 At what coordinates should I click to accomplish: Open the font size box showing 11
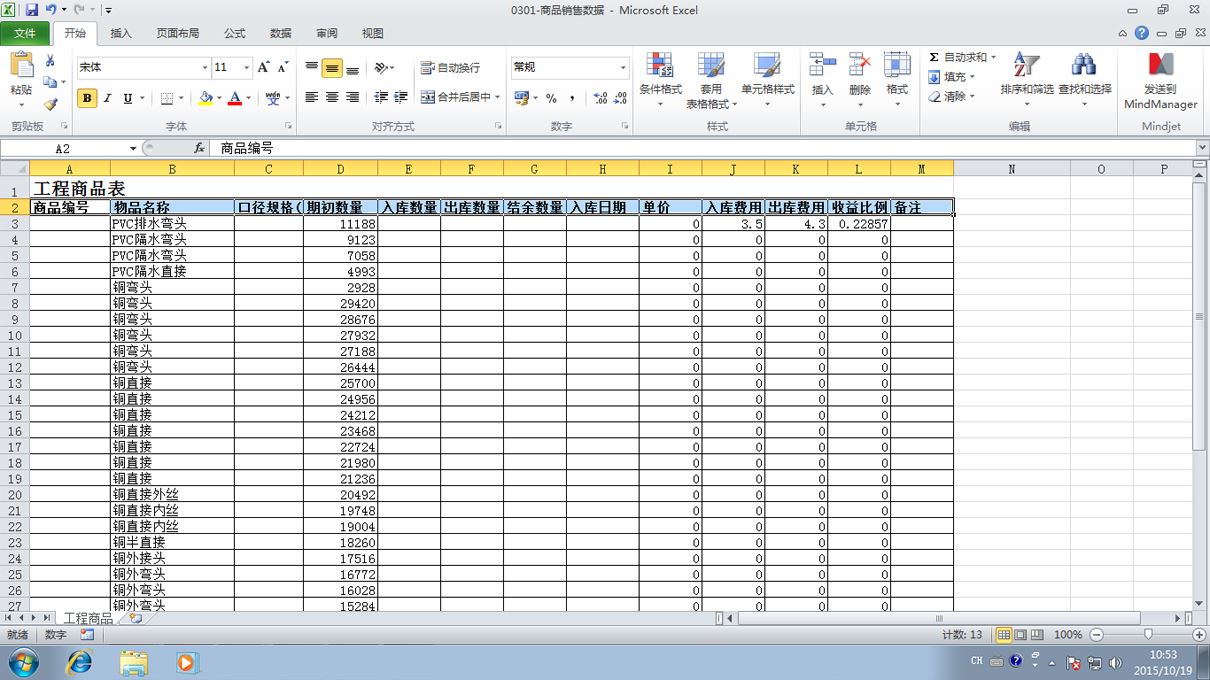[x=232, y=67]
